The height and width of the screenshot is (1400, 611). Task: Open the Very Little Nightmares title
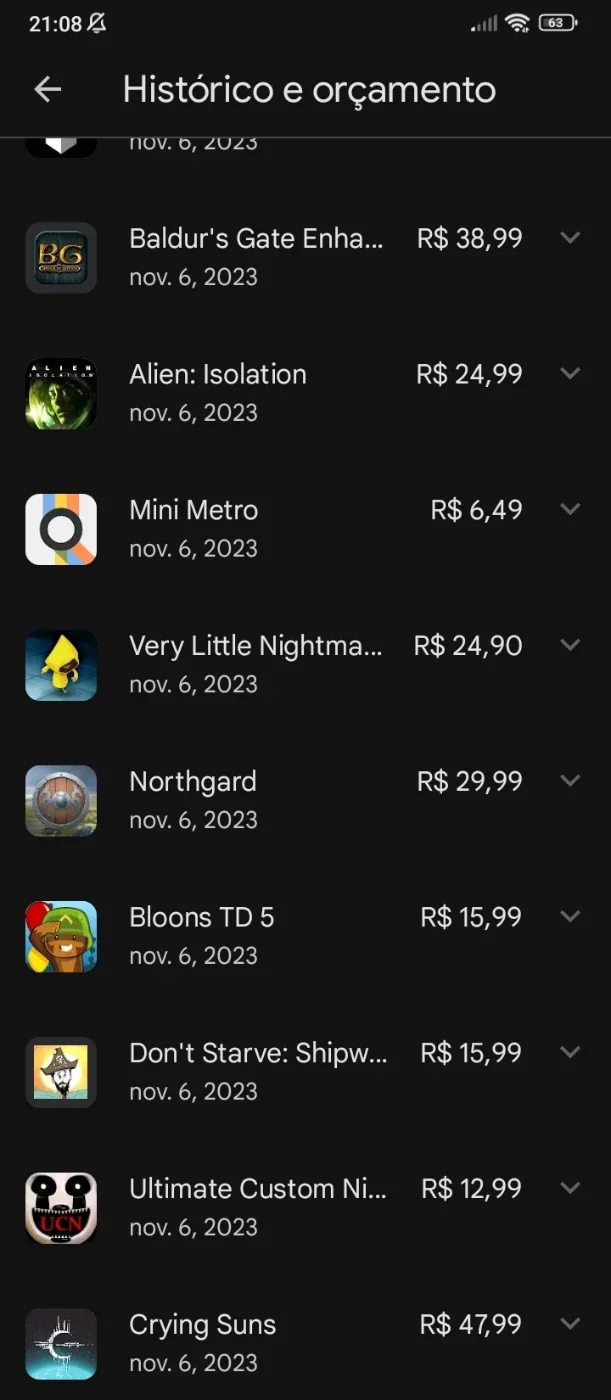point(255,646)
